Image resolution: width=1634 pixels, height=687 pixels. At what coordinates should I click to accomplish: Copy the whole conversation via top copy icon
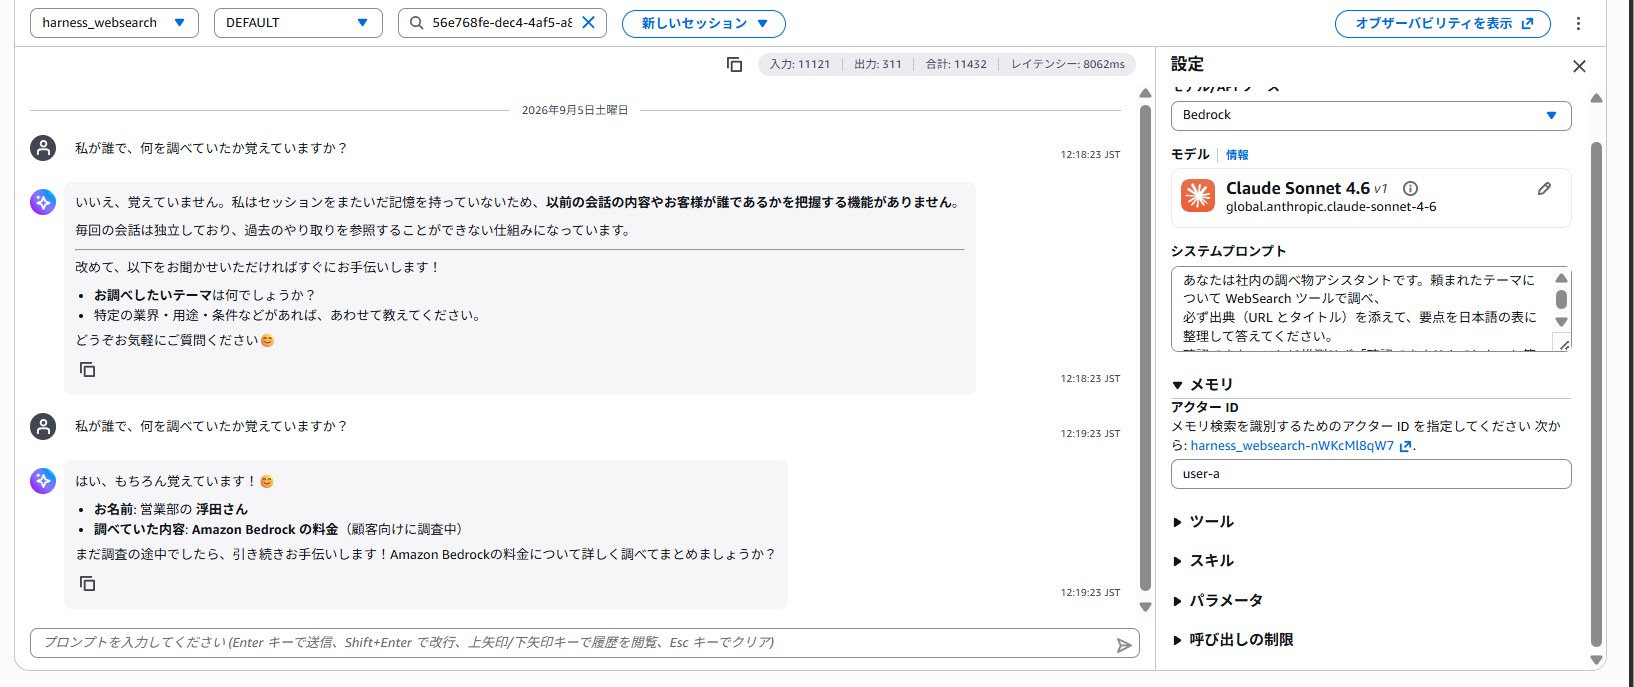tap(734, 64)
